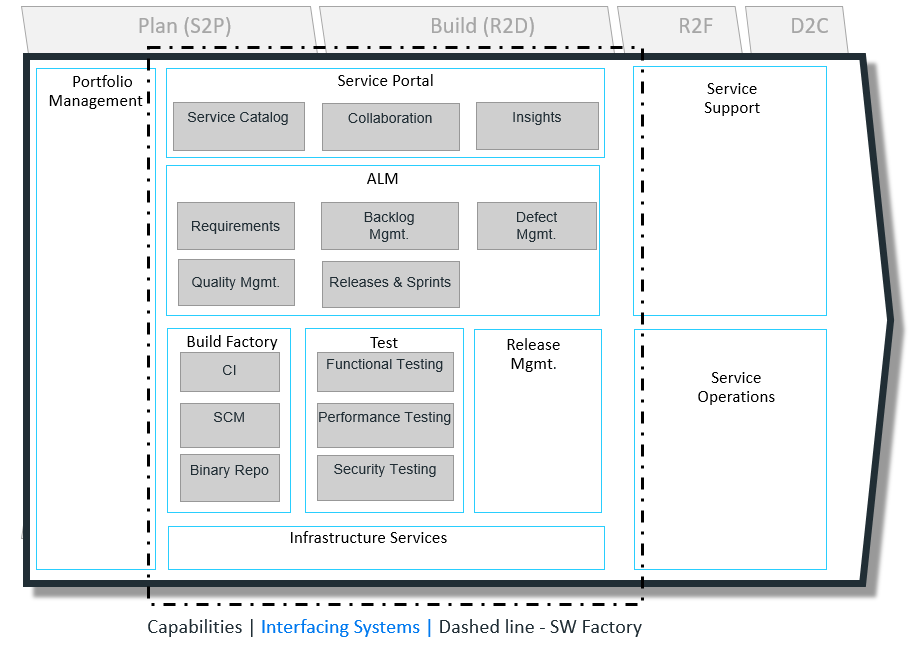The width and height of the screenshot is (914, 647).
Task: Click the Service Catalog box
Action: (x=238, y=126)
